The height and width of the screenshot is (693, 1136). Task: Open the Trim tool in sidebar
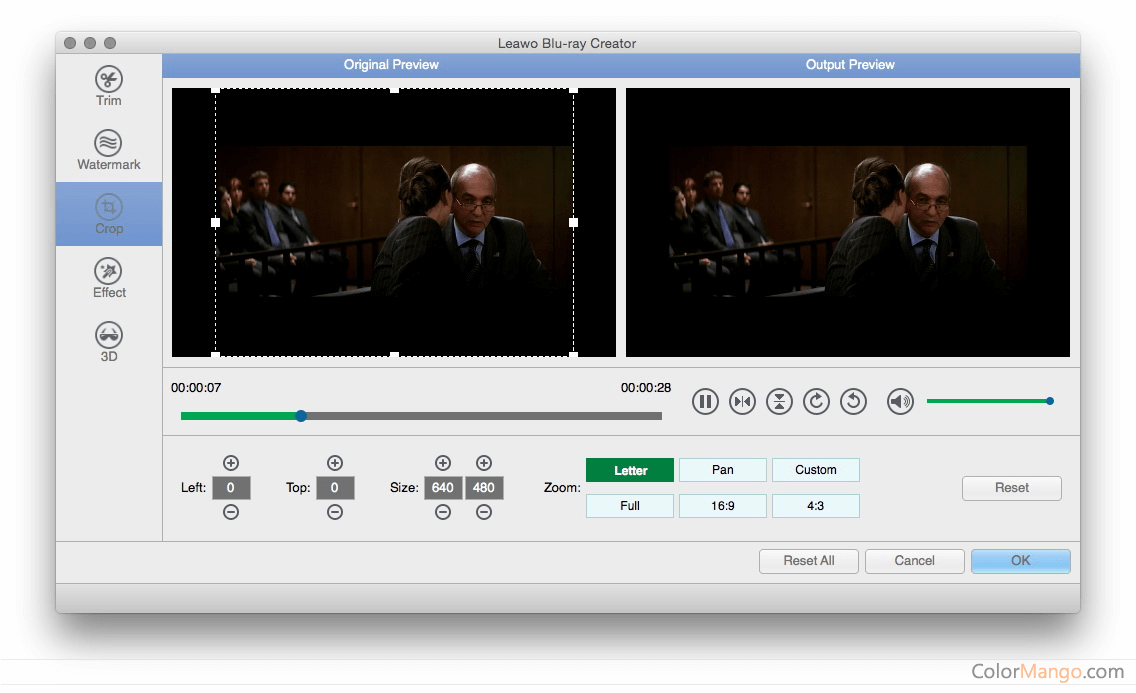tap(109, 86)
